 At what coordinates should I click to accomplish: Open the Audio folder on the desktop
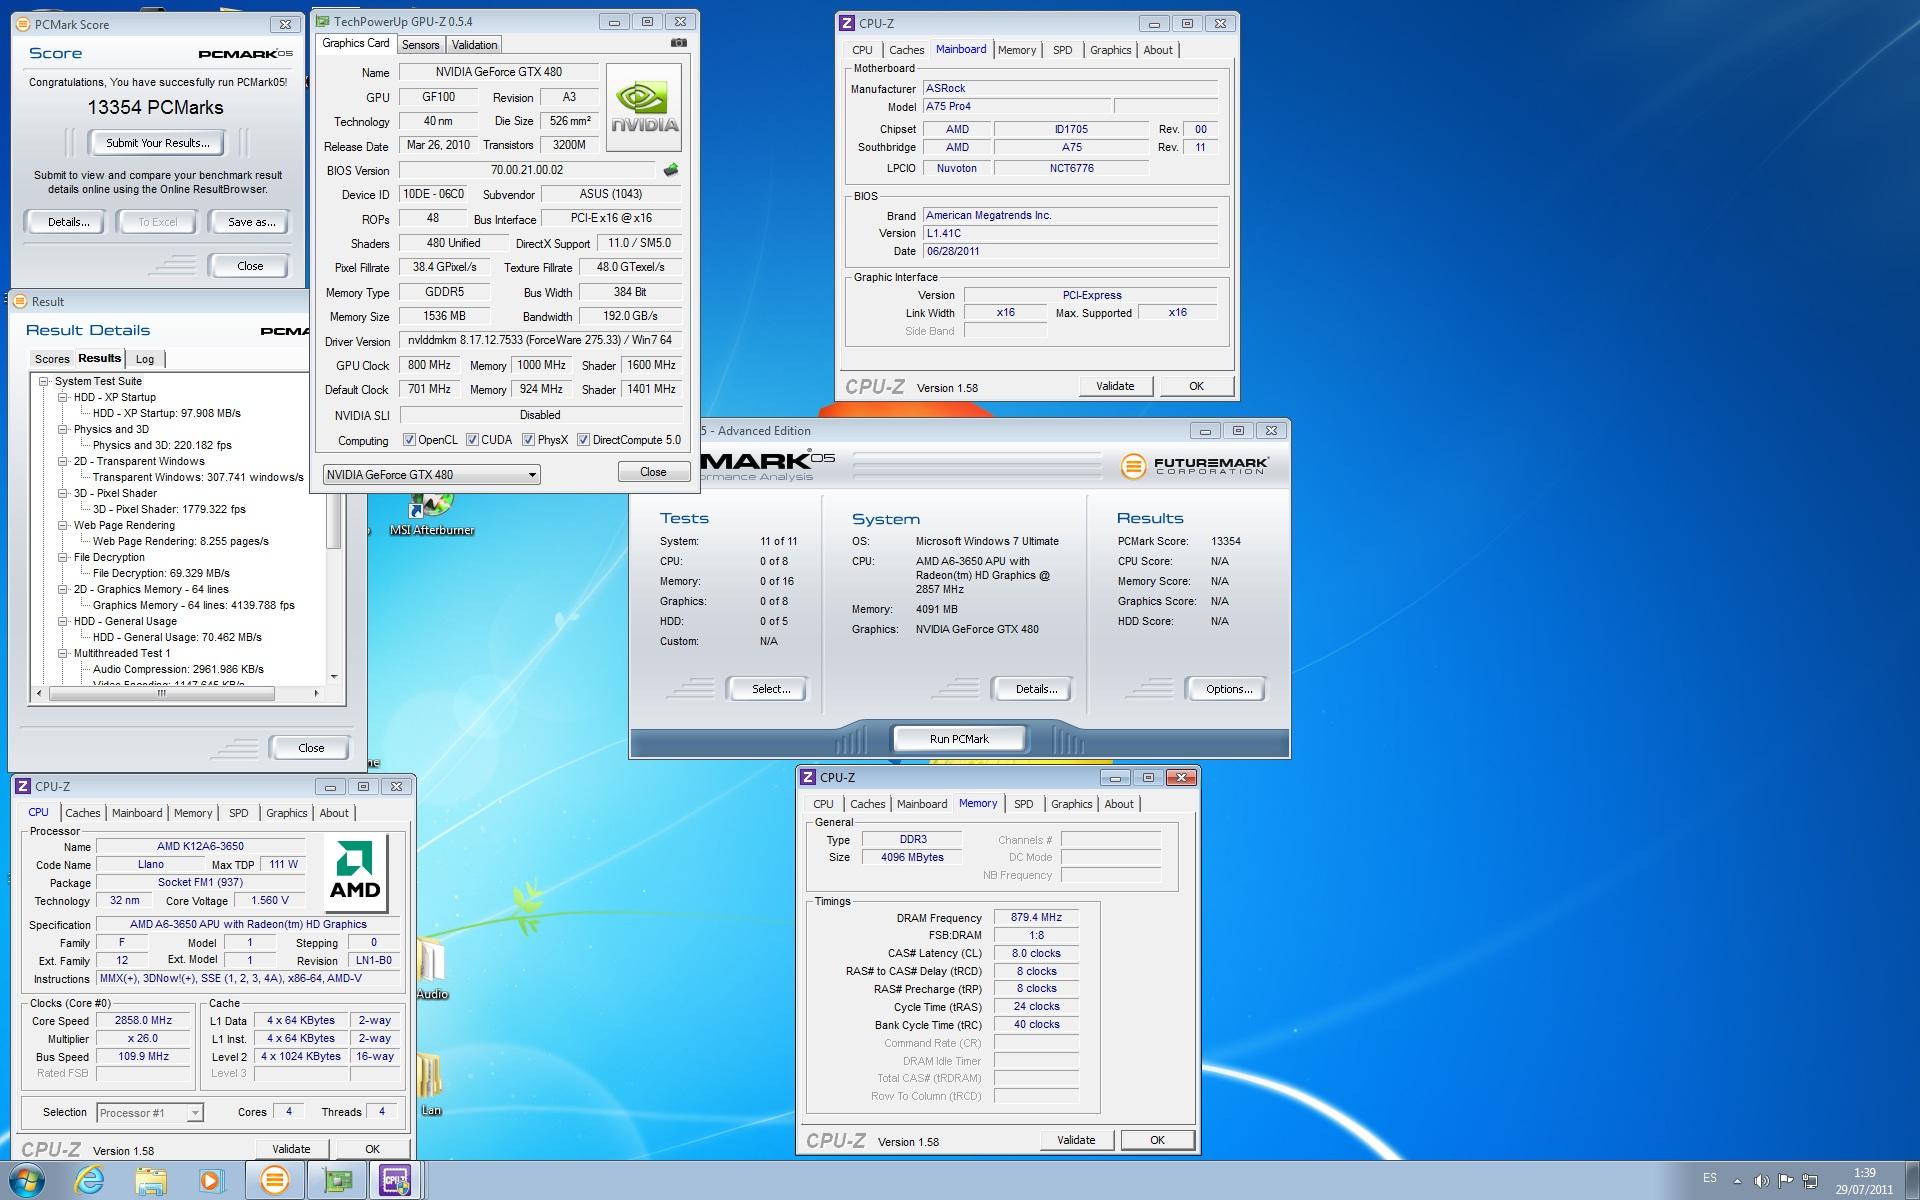coord(432,966)
